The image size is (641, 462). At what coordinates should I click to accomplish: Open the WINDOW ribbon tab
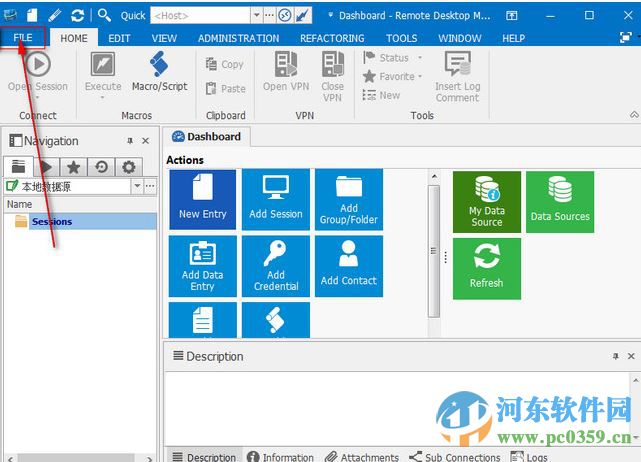click(x=459, y=38)
